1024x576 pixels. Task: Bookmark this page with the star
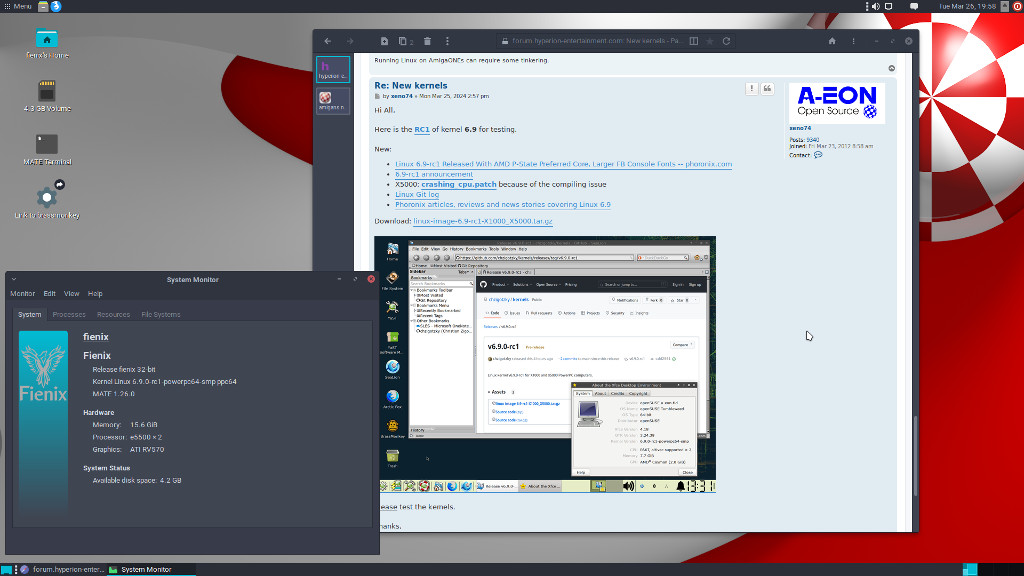coord(710,41)
